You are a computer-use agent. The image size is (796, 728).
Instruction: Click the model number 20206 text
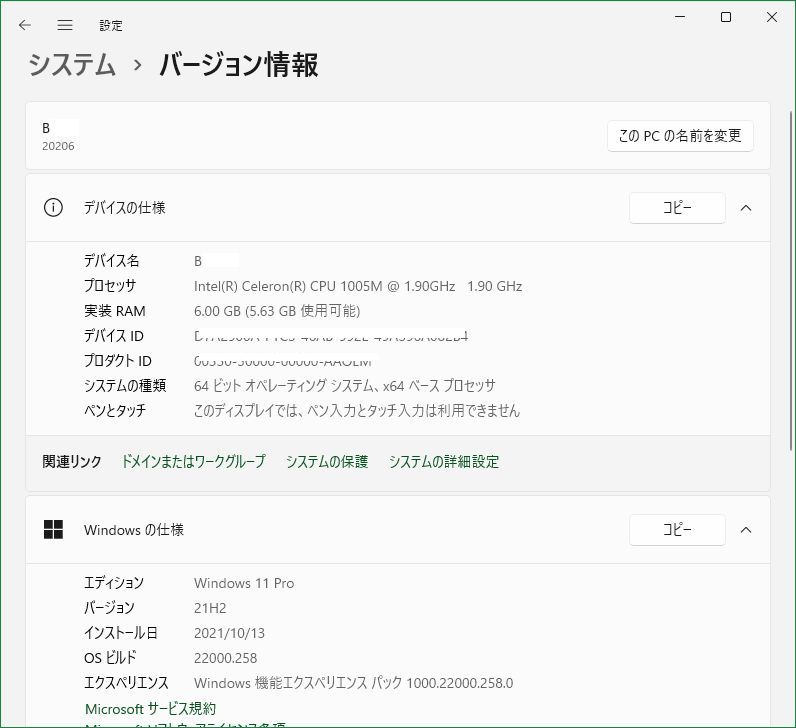coord(58,146)
